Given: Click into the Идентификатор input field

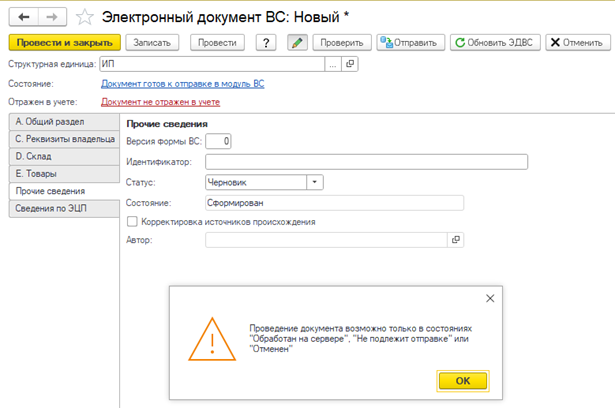Looking at the screenshot, I should click(x=365, y=162).
